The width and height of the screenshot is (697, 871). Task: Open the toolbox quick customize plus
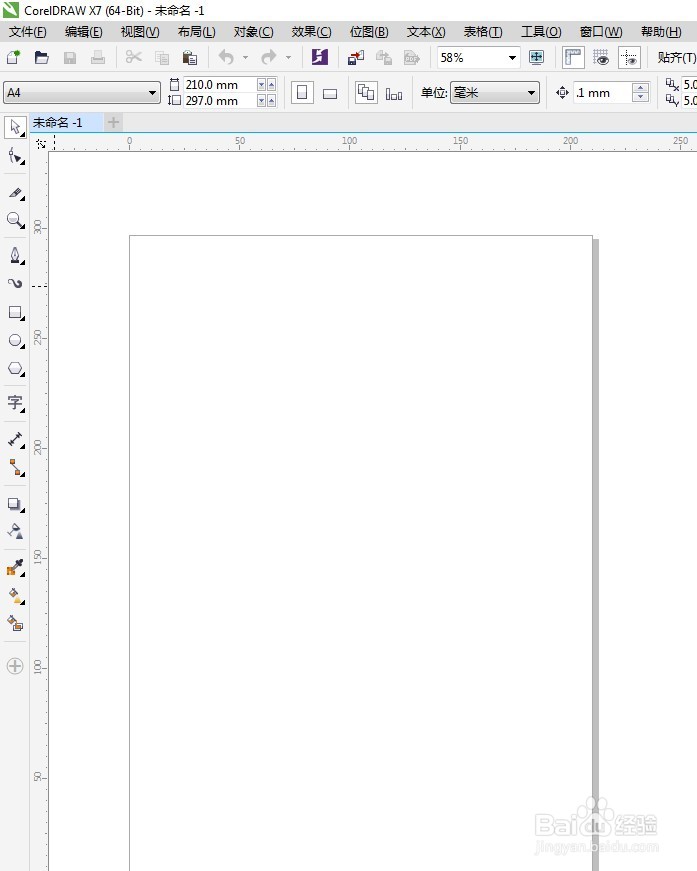point(15,665)
